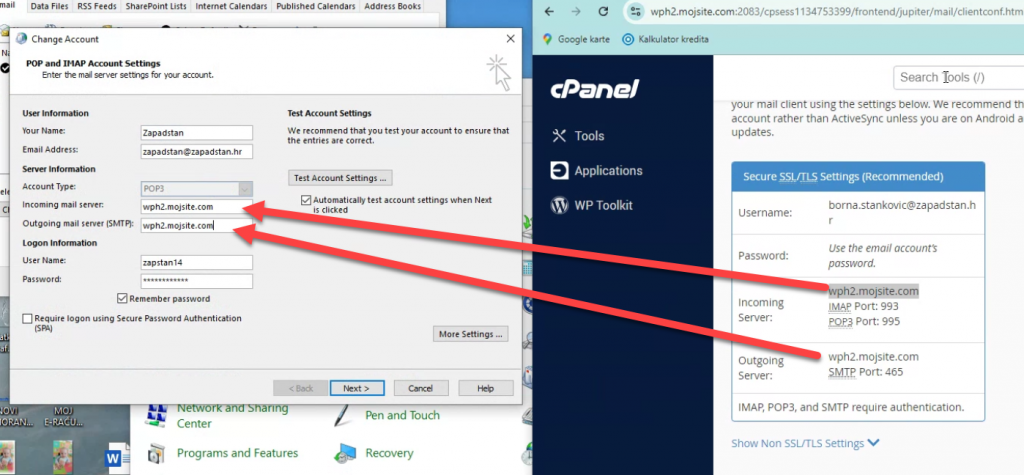The height and width of the screenshot is (475, 1024).
Task: Enable Require logon using Secure Password Authentication
Action: tap(27, 319)
